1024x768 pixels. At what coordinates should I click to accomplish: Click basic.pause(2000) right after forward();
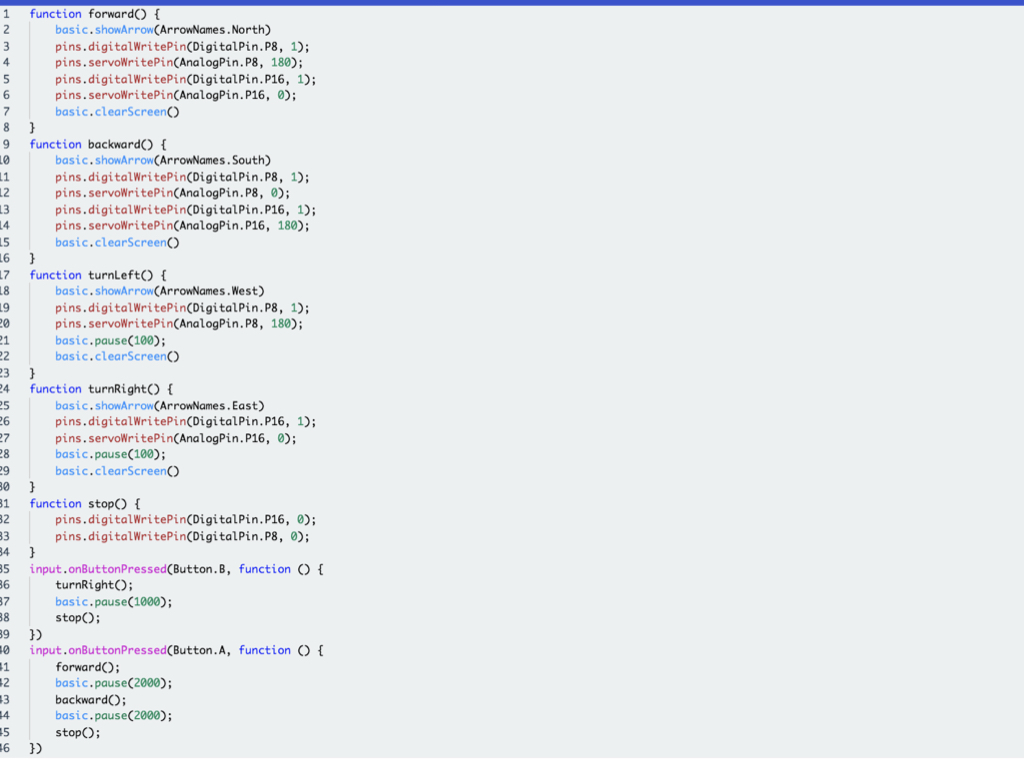111,683
